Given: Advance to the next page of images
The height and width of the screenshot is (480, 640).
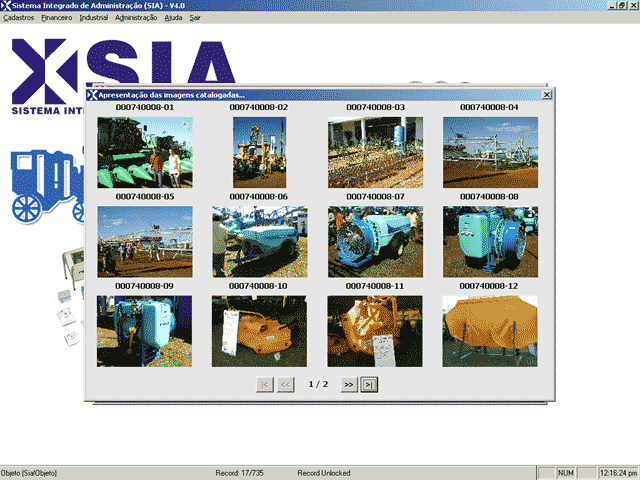Looking at the screenshot, I should point(348,384).
